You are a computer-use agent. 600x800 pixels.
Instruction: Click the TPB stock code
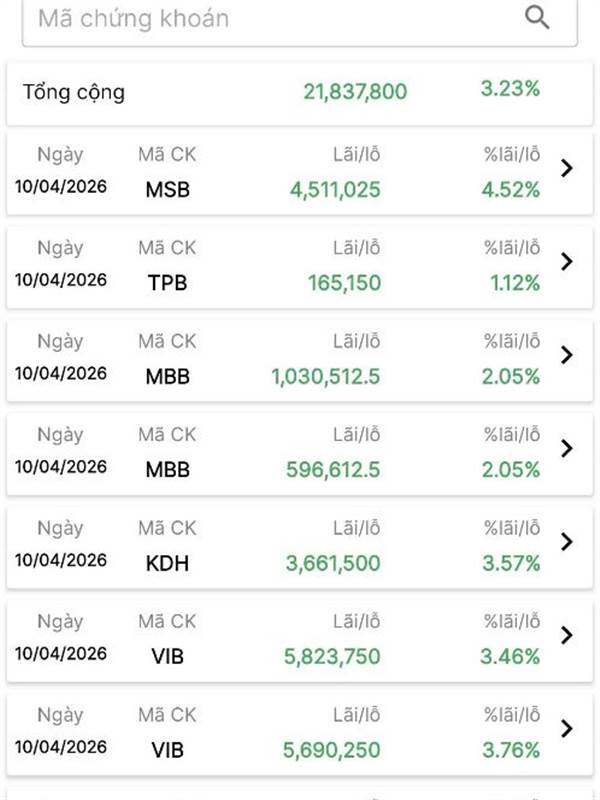click(x=167, y=283)
